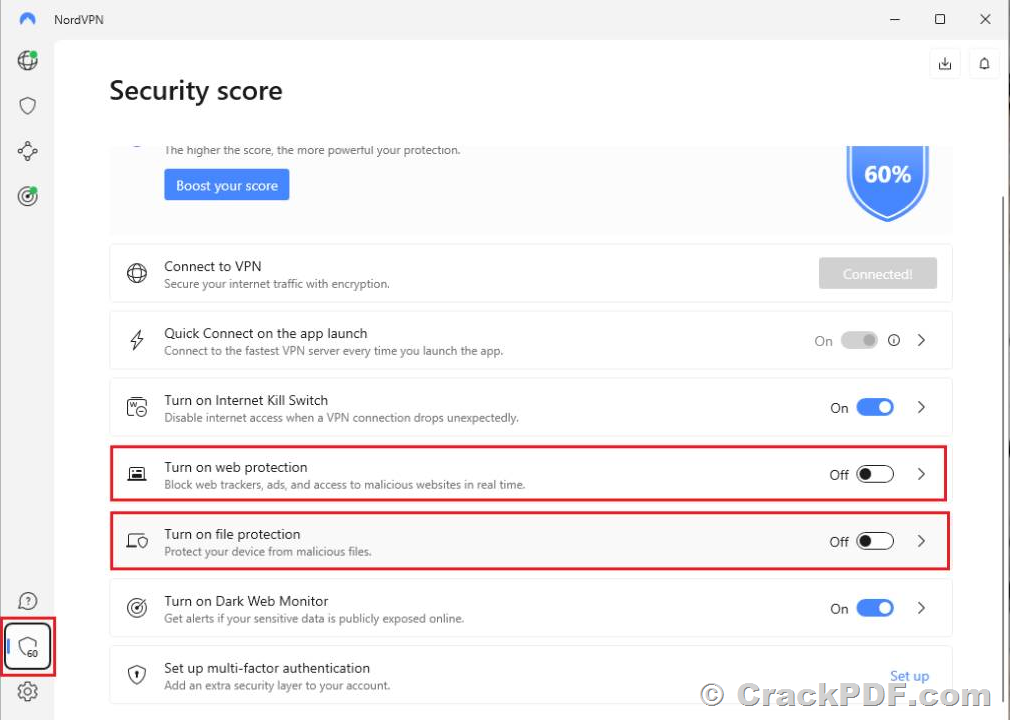1010x720 pixels.
Task: Open Settings gear icon in sidebar
Action: [27, 692]
